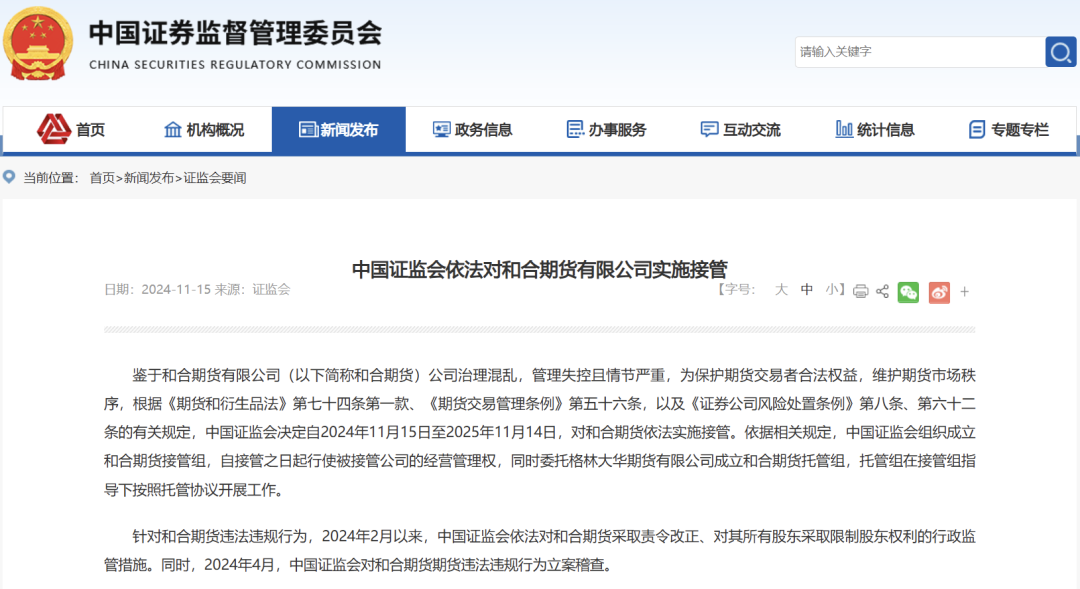Click the English name CHINA SECURITIES REGULATORY COMMISSION
Screen dimensions: 1080x589
point(235,65)
